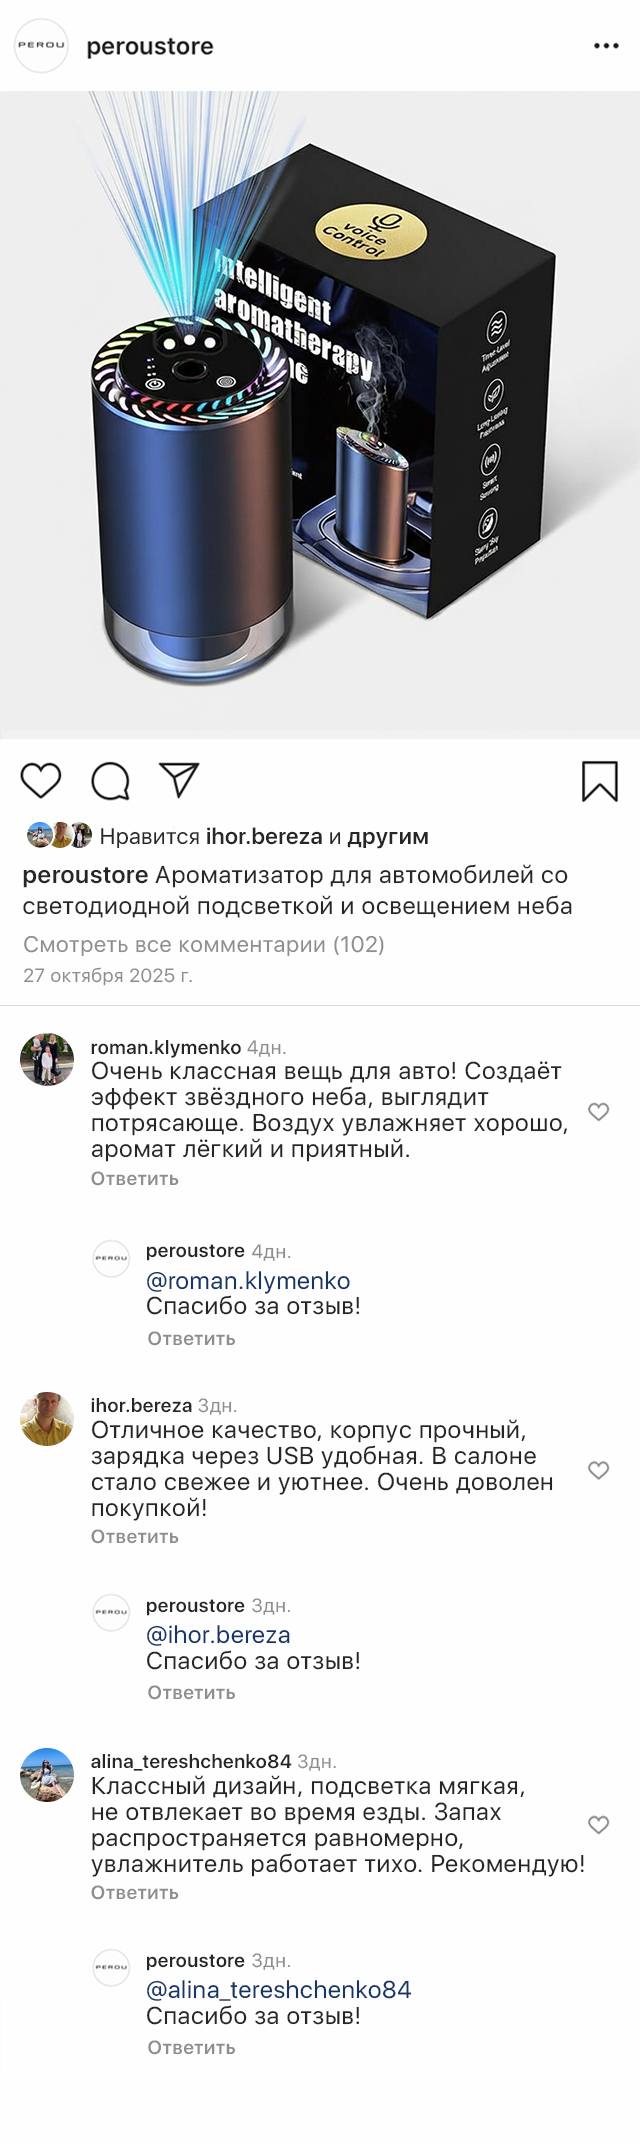Open comments using the speech bubble icon
This screenshot has width=640, height=2143.
pos(110,781)
